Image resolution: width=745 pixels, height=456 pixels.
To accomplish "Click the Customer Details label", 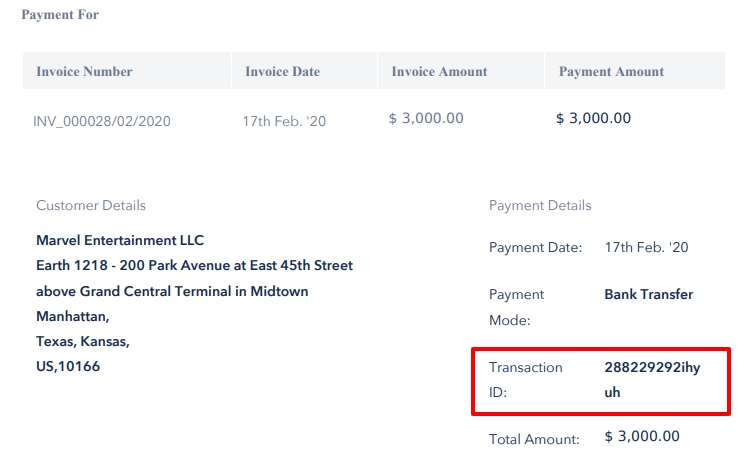I will (x=91, y=205).
